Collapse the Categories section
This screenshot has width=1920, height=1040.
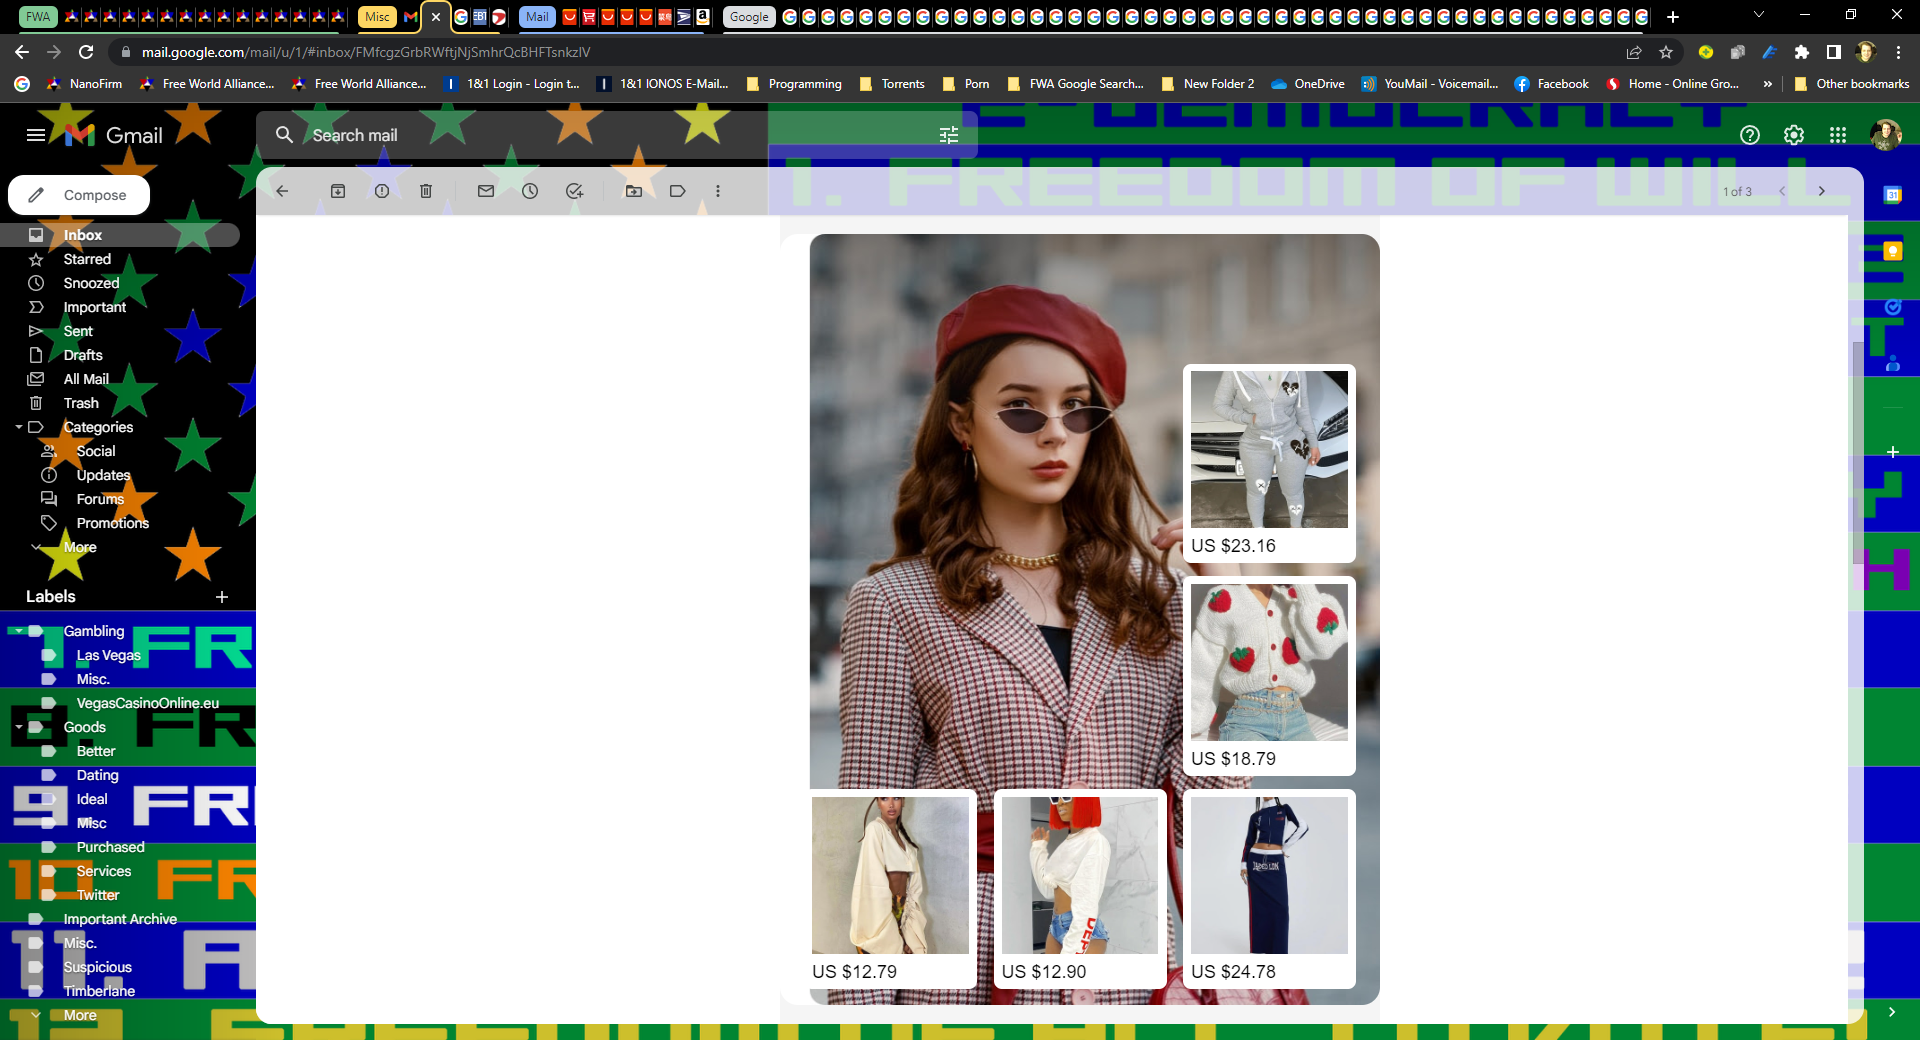[x=19, y=427]
